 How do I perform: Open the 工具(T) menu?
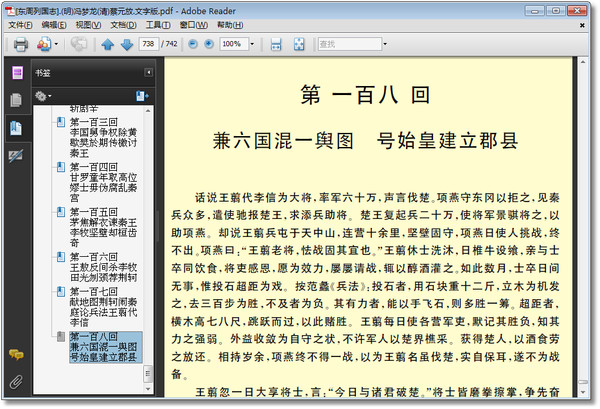(x=158, y=25)
